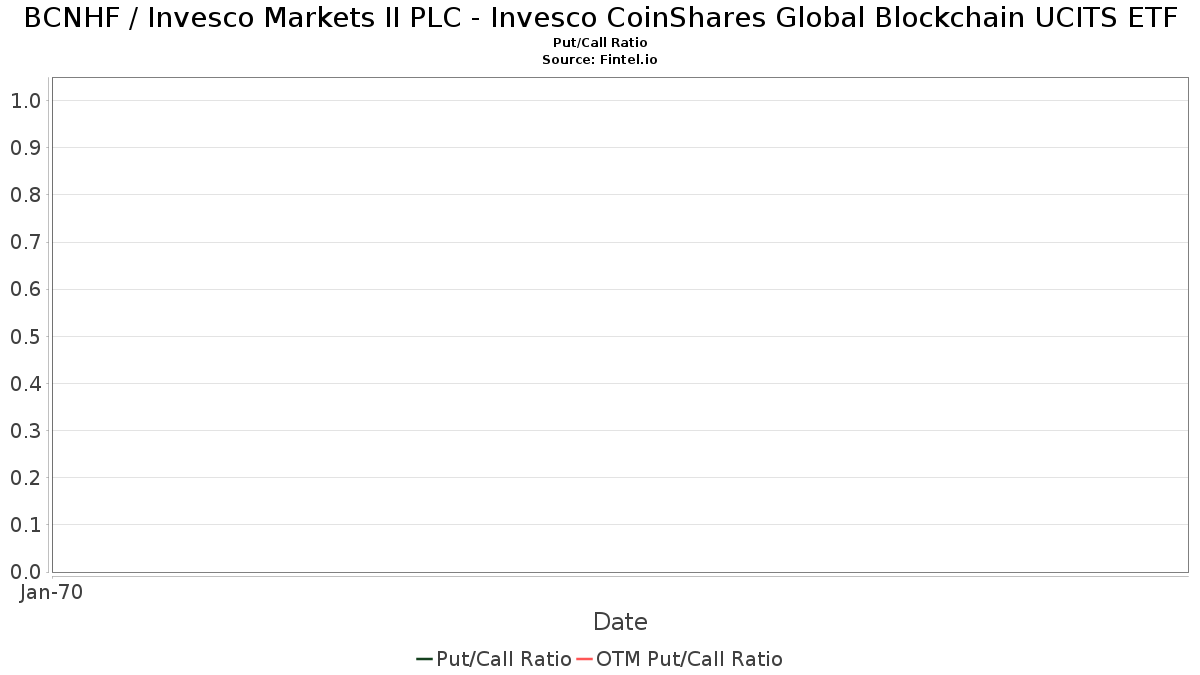Click the Date axis title
Image resolution: width=1200 pixels, height=675 pixels.
coord(620,622)
